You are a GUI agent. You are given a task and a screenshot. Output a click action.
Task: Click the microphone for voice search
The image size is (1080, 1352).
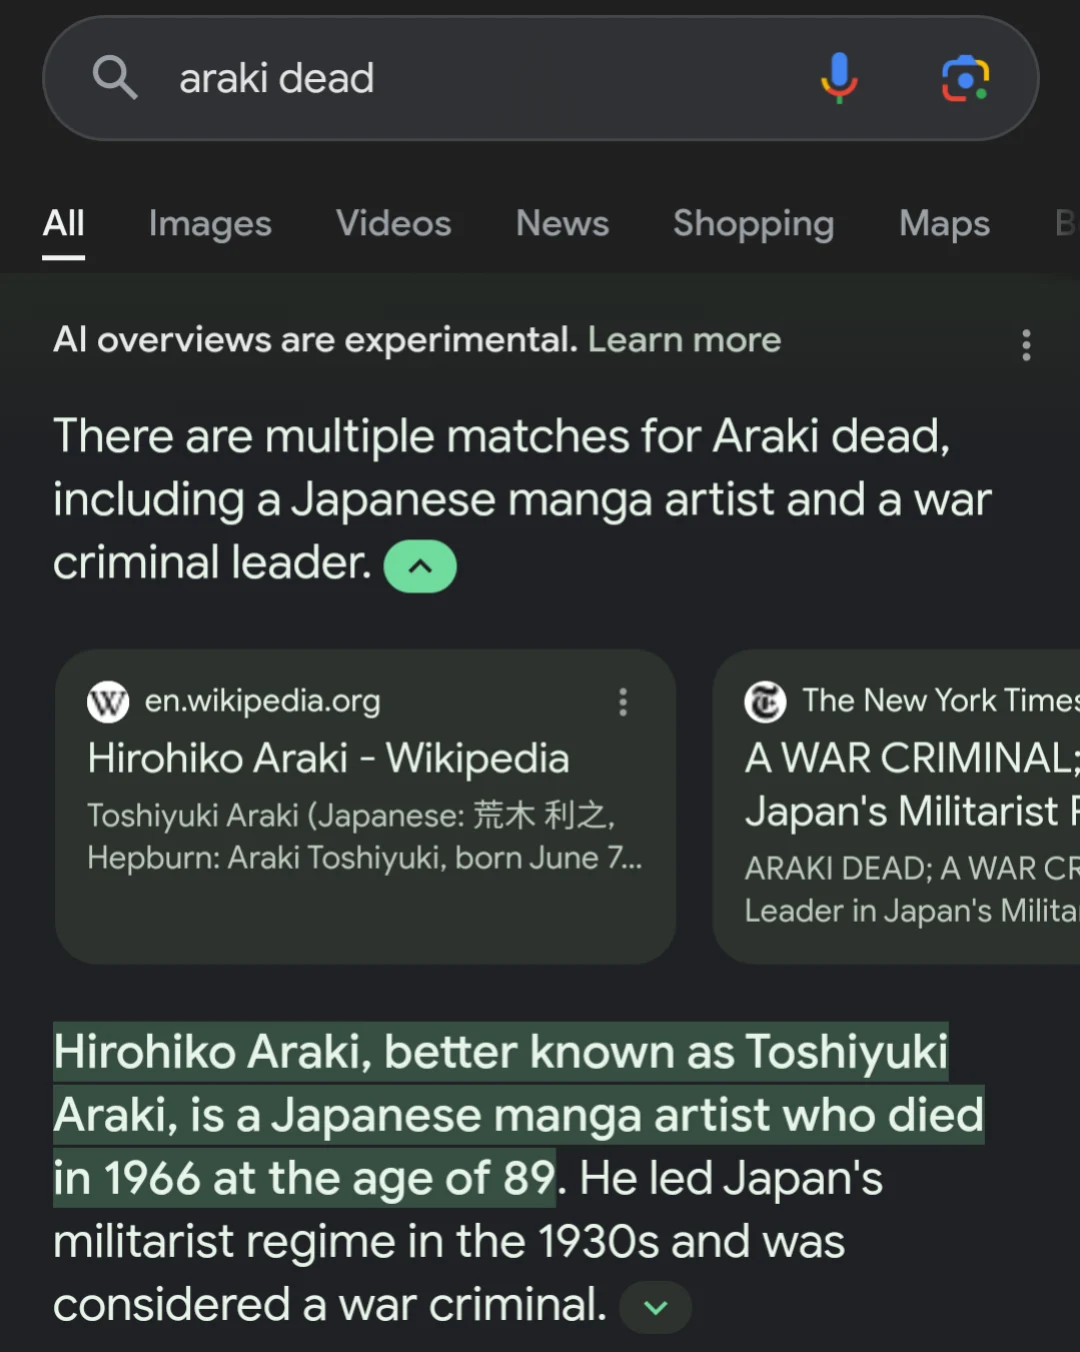[839, 78]
